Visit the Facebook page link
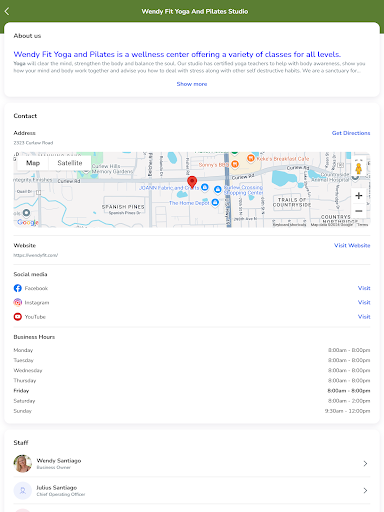Screen dimensions: 384x512 [364, 288]
